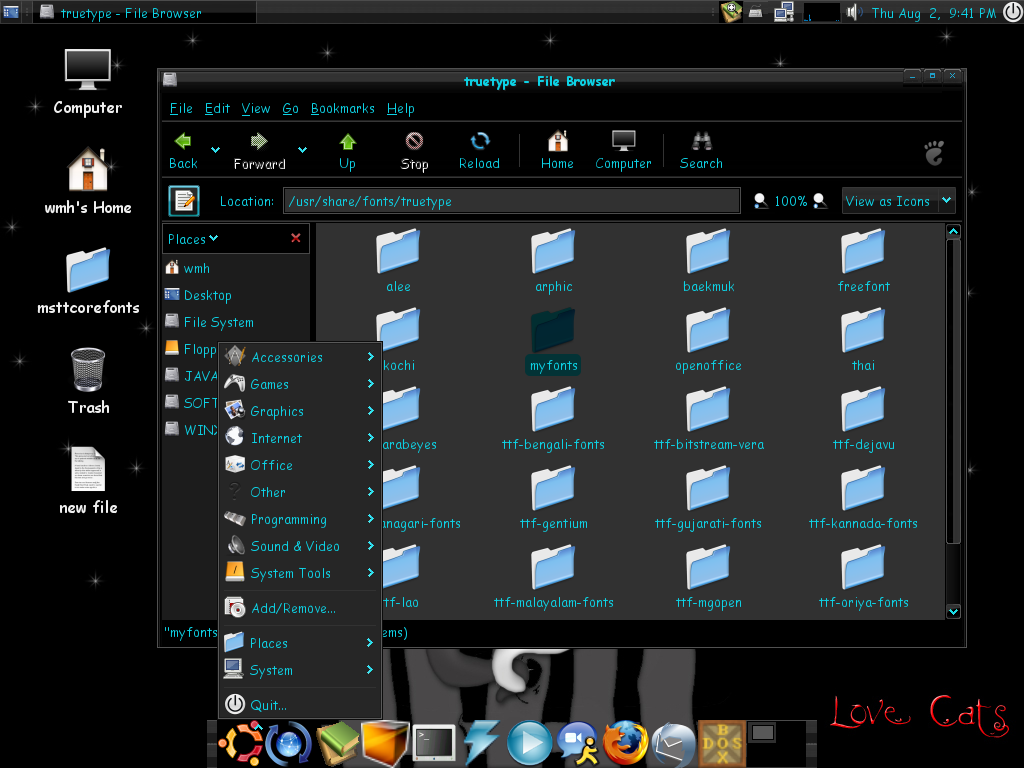The width and height of the screenshot is (1024, 768).
Task: Open the Places menu entry
Action: point(300,643)
